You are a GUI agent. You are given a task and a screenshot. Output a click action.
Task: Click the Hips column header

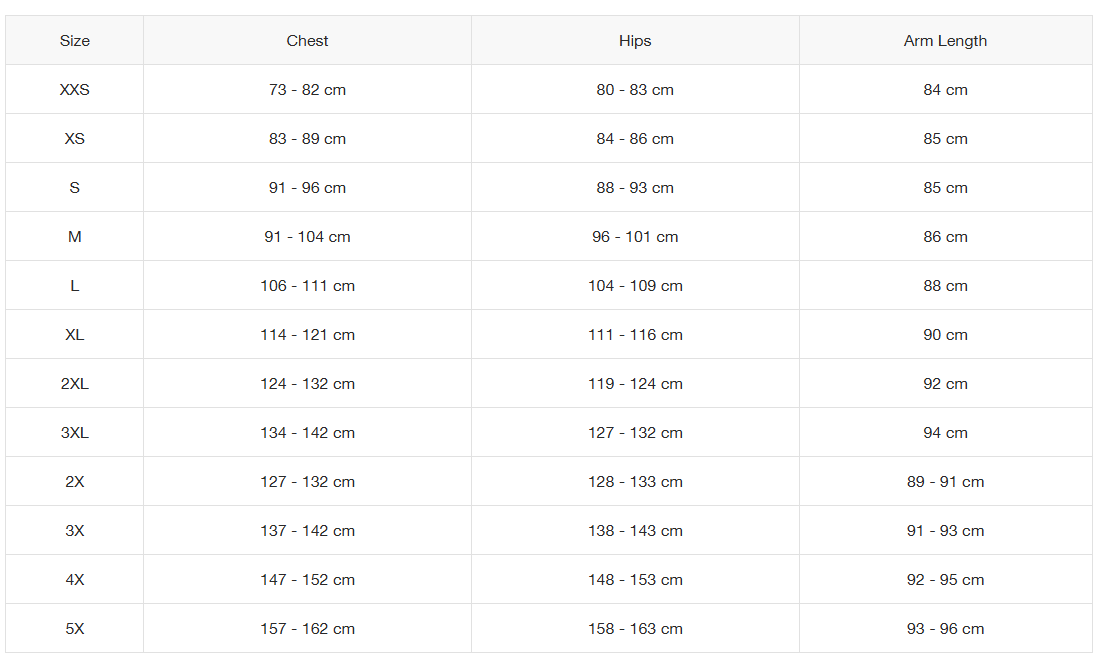635,41
